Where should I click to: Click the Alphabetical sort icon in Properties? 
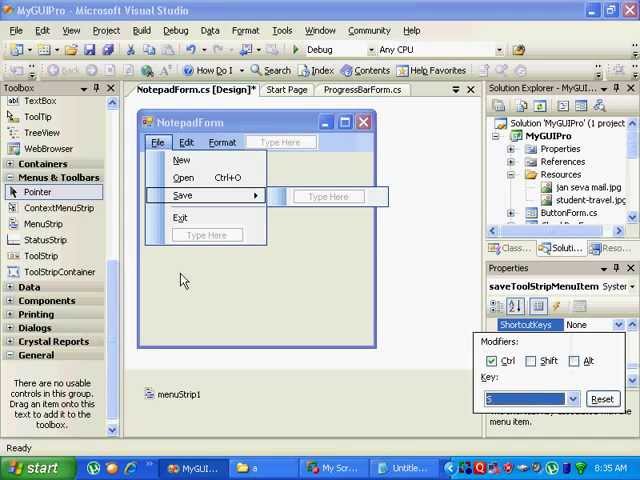(515, 306)
